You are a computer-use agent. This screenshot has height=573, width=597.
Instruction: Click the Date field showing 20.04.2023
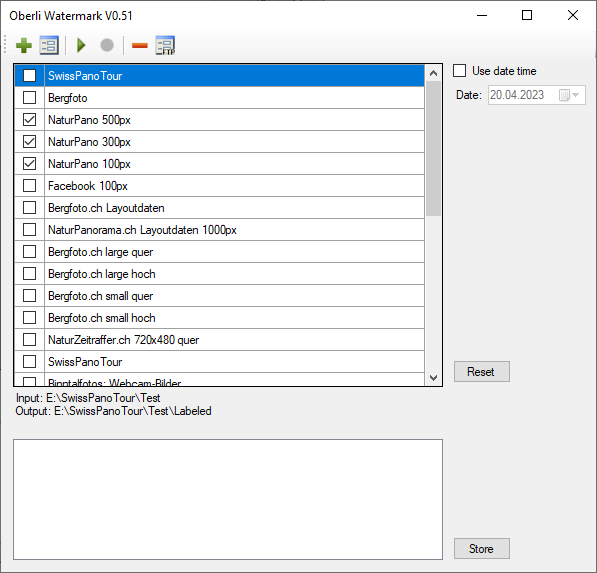point(537,95)
